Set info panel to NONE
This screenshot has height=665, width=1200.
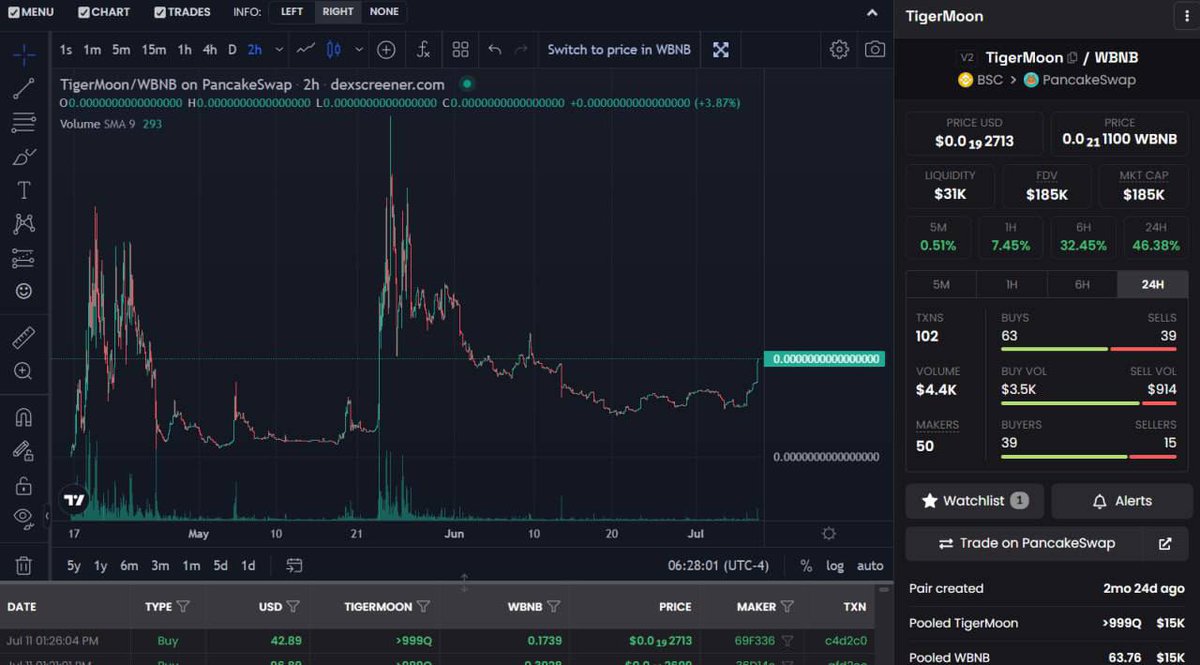point(384,12)
